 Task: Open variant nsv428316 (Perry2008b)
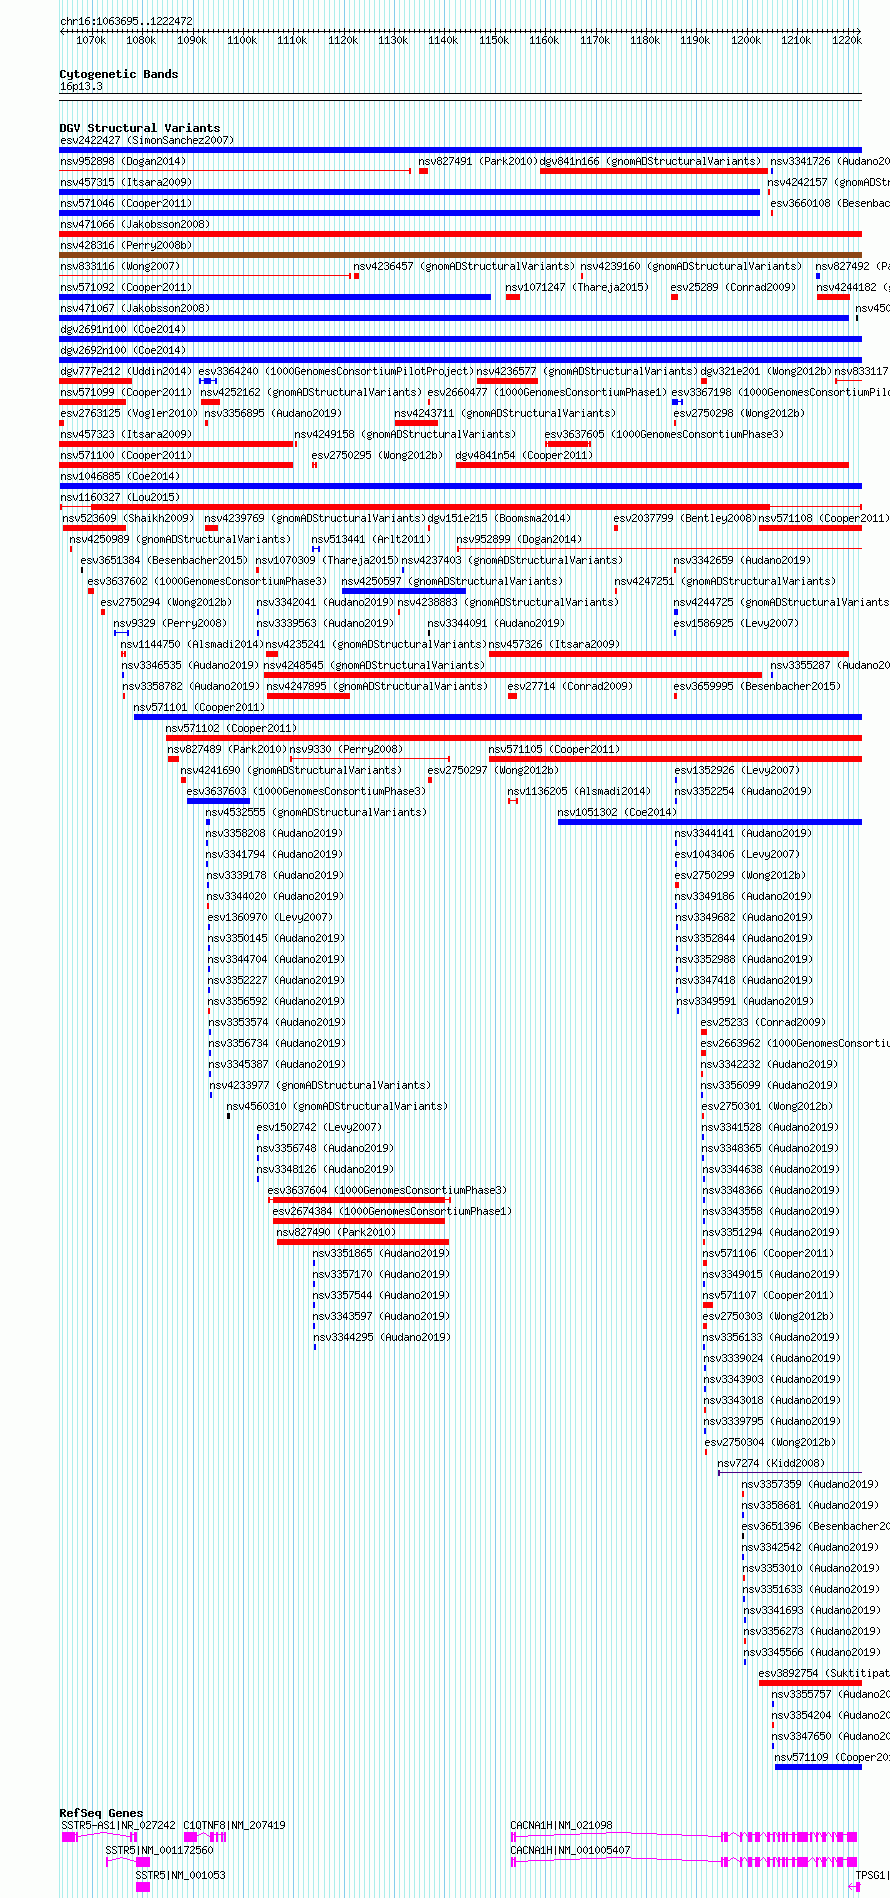point(126,245)
